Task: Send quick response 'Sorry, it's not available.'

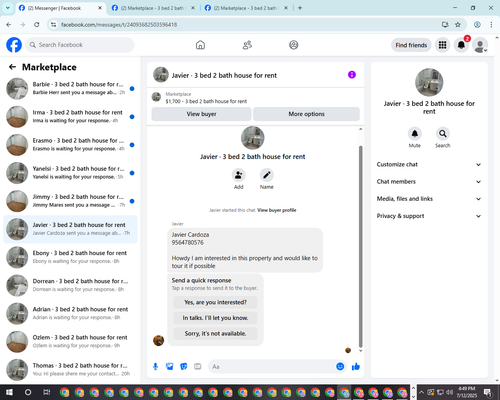Action: 215,333
